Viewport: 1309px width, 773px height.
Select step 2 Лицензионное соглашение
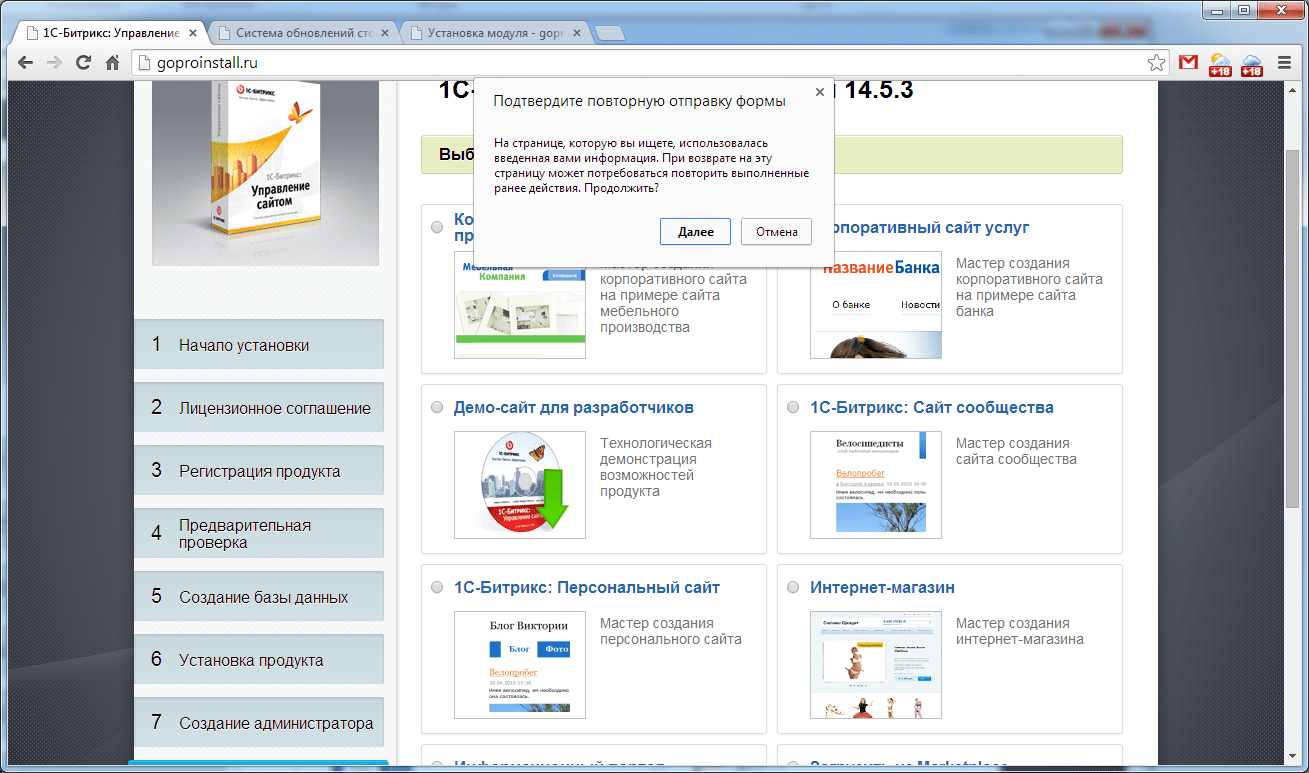click(x=259, y=408)
